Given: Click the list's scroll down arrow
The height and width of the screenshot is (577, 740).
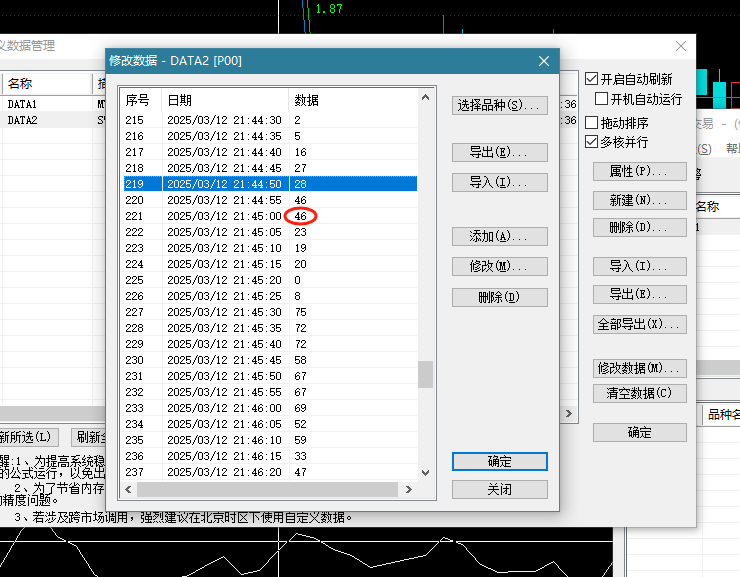Looking at the screenshot, I should click(x=425, y=473).
